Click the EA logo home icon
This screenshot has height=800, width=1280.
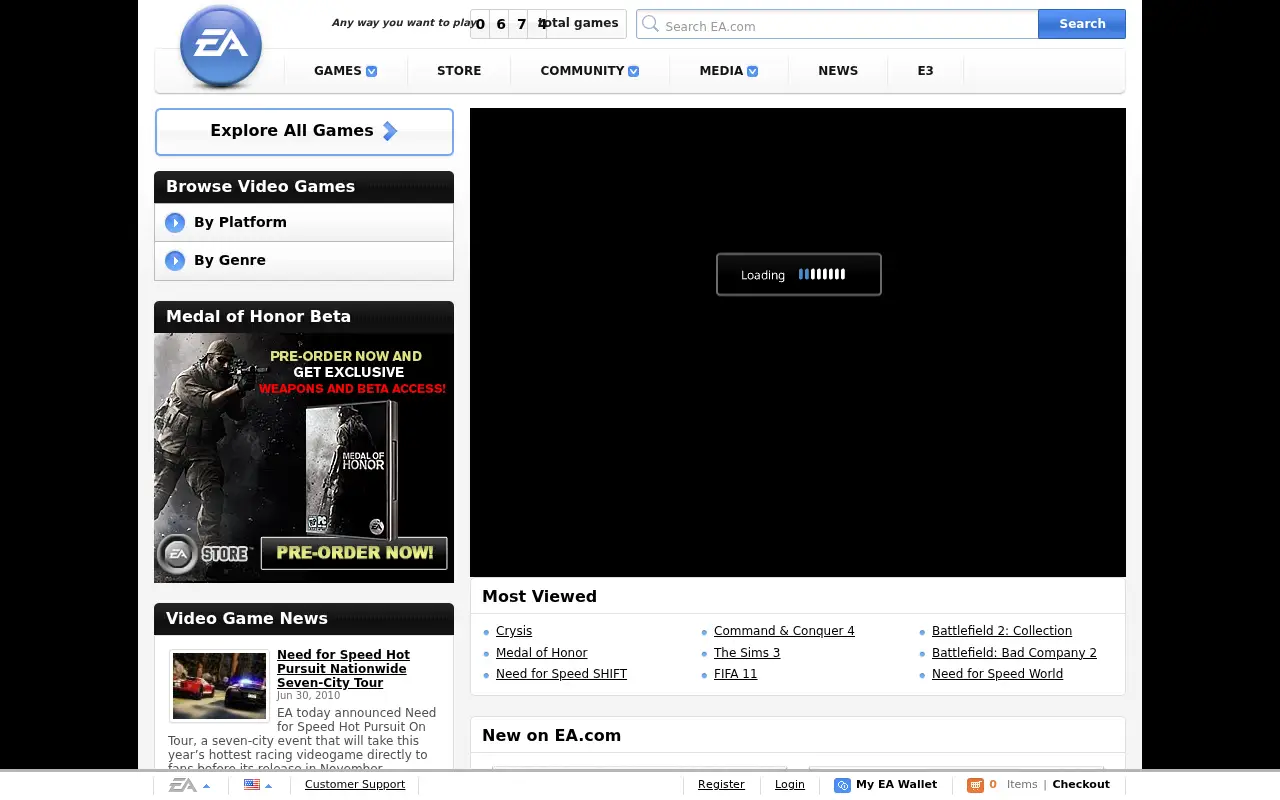click(x=221, y=47)
